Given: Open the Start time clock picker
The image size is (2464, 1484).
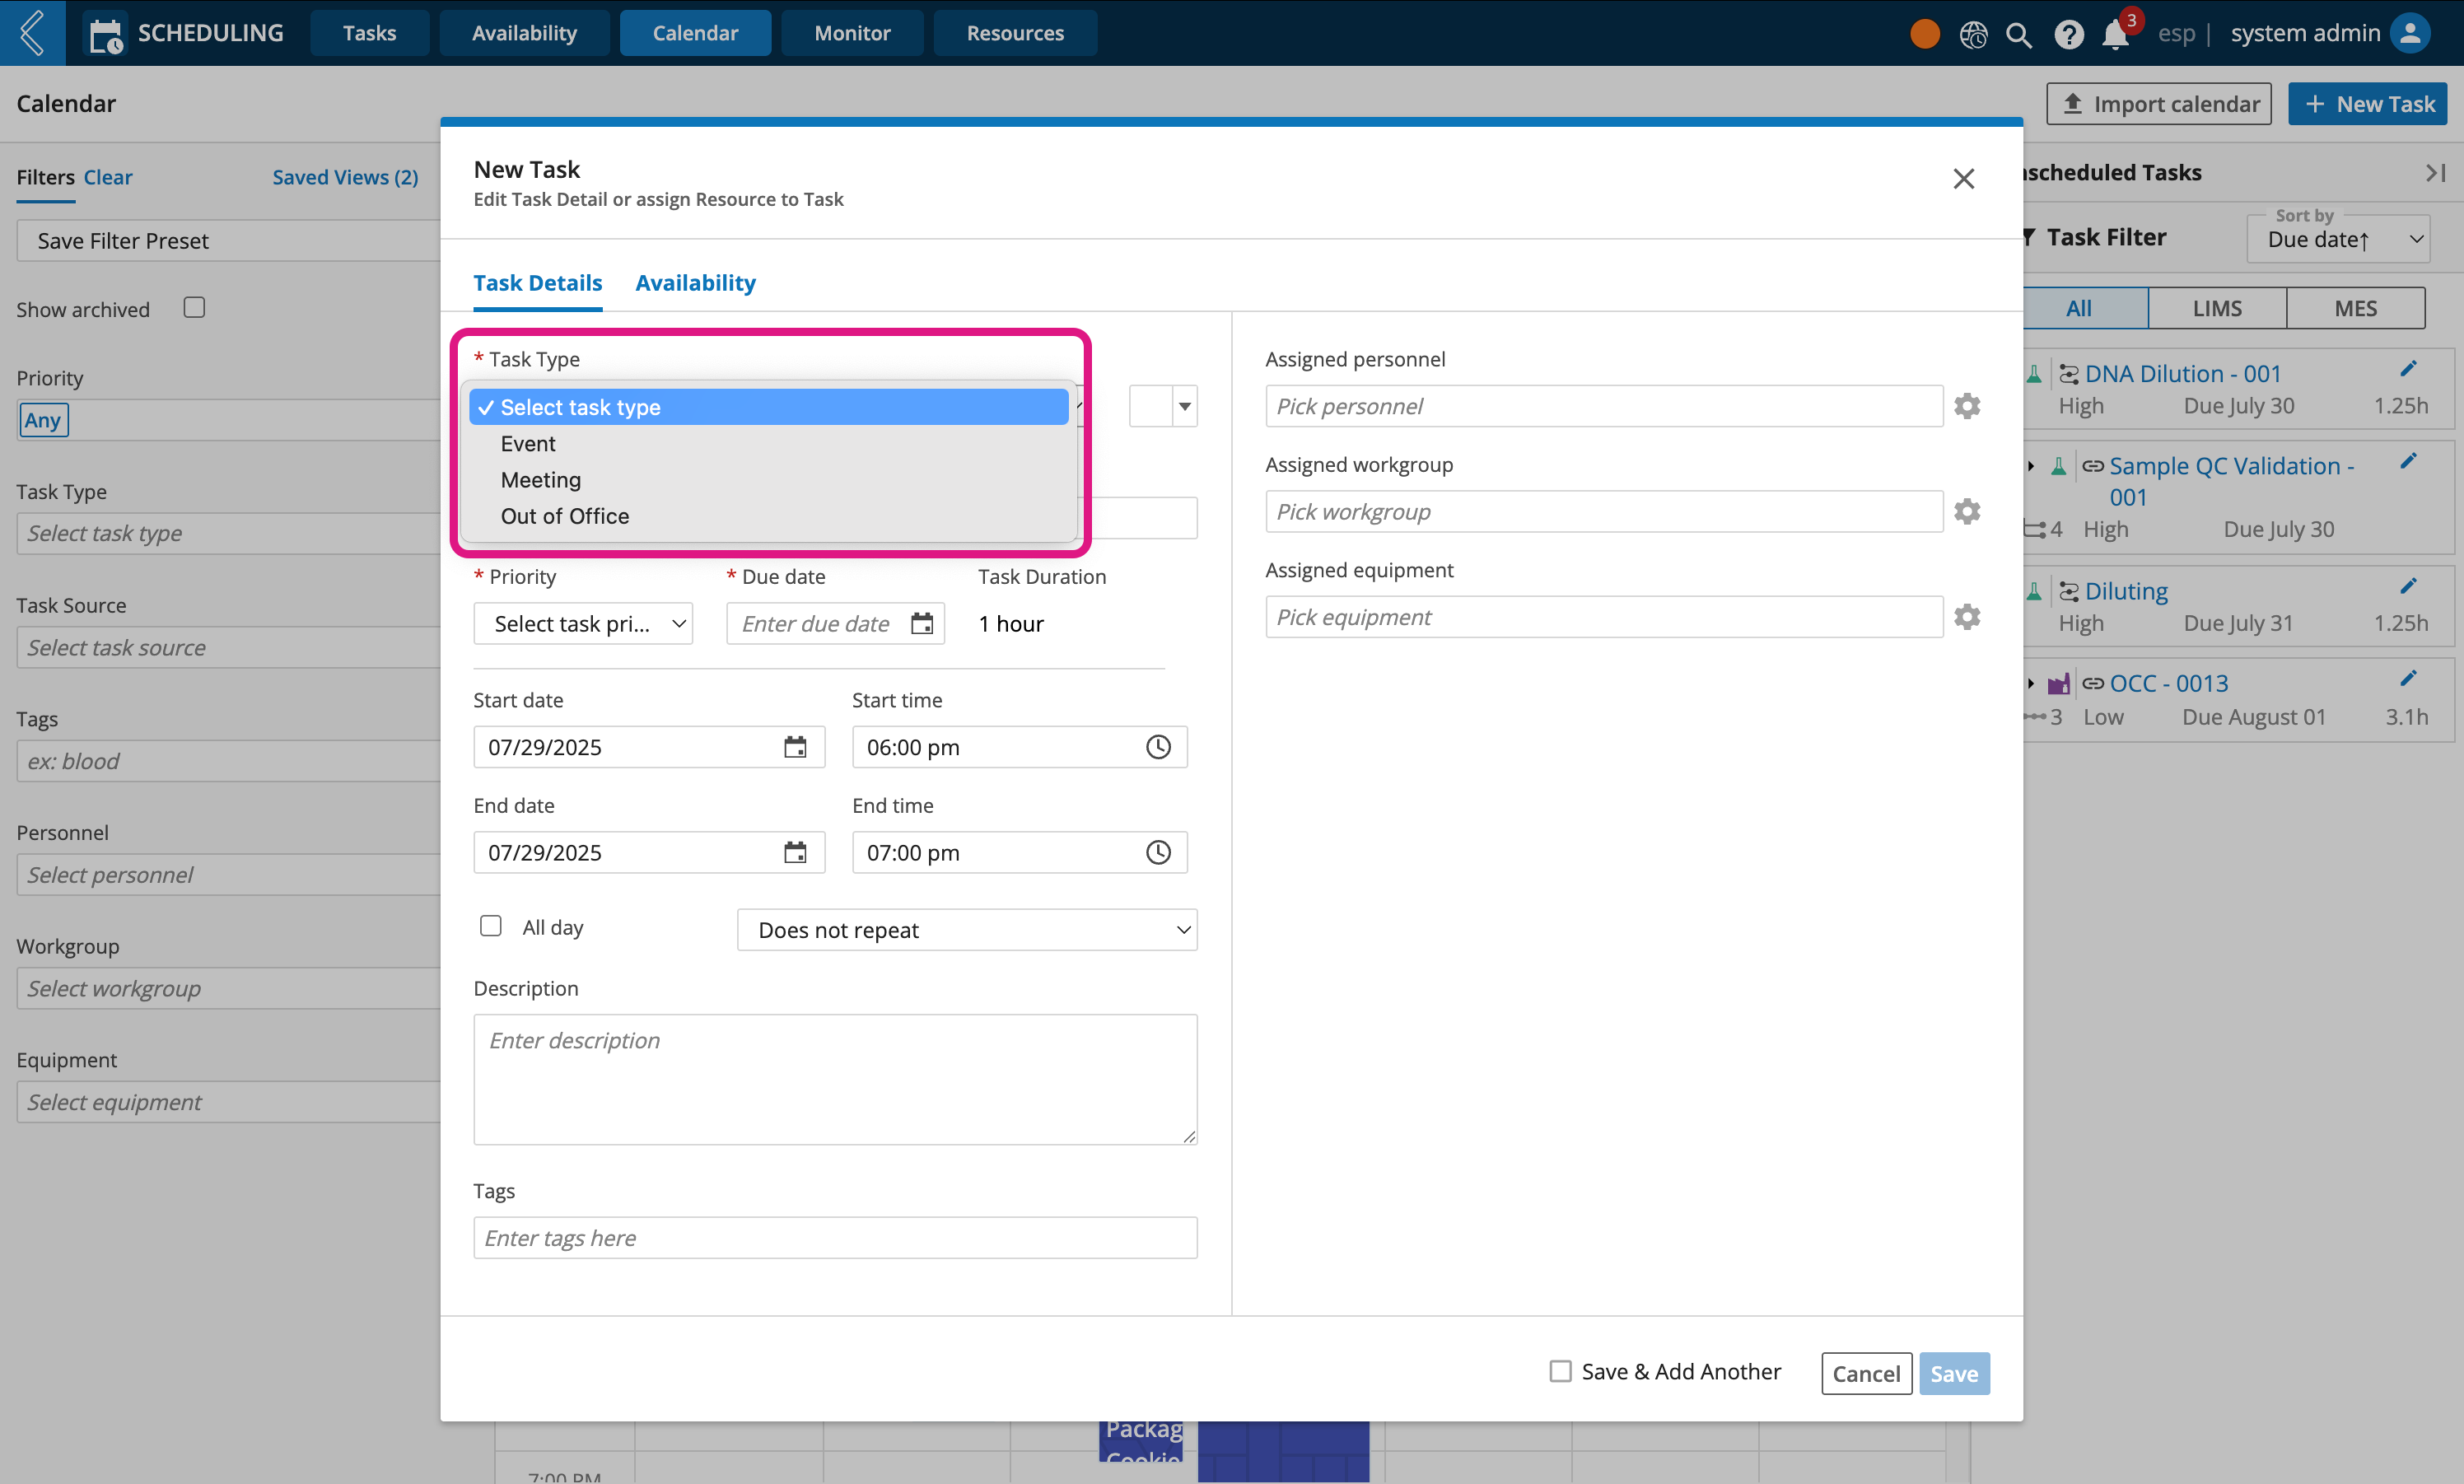Looking at the screenshot, I should click(1158, 747).
